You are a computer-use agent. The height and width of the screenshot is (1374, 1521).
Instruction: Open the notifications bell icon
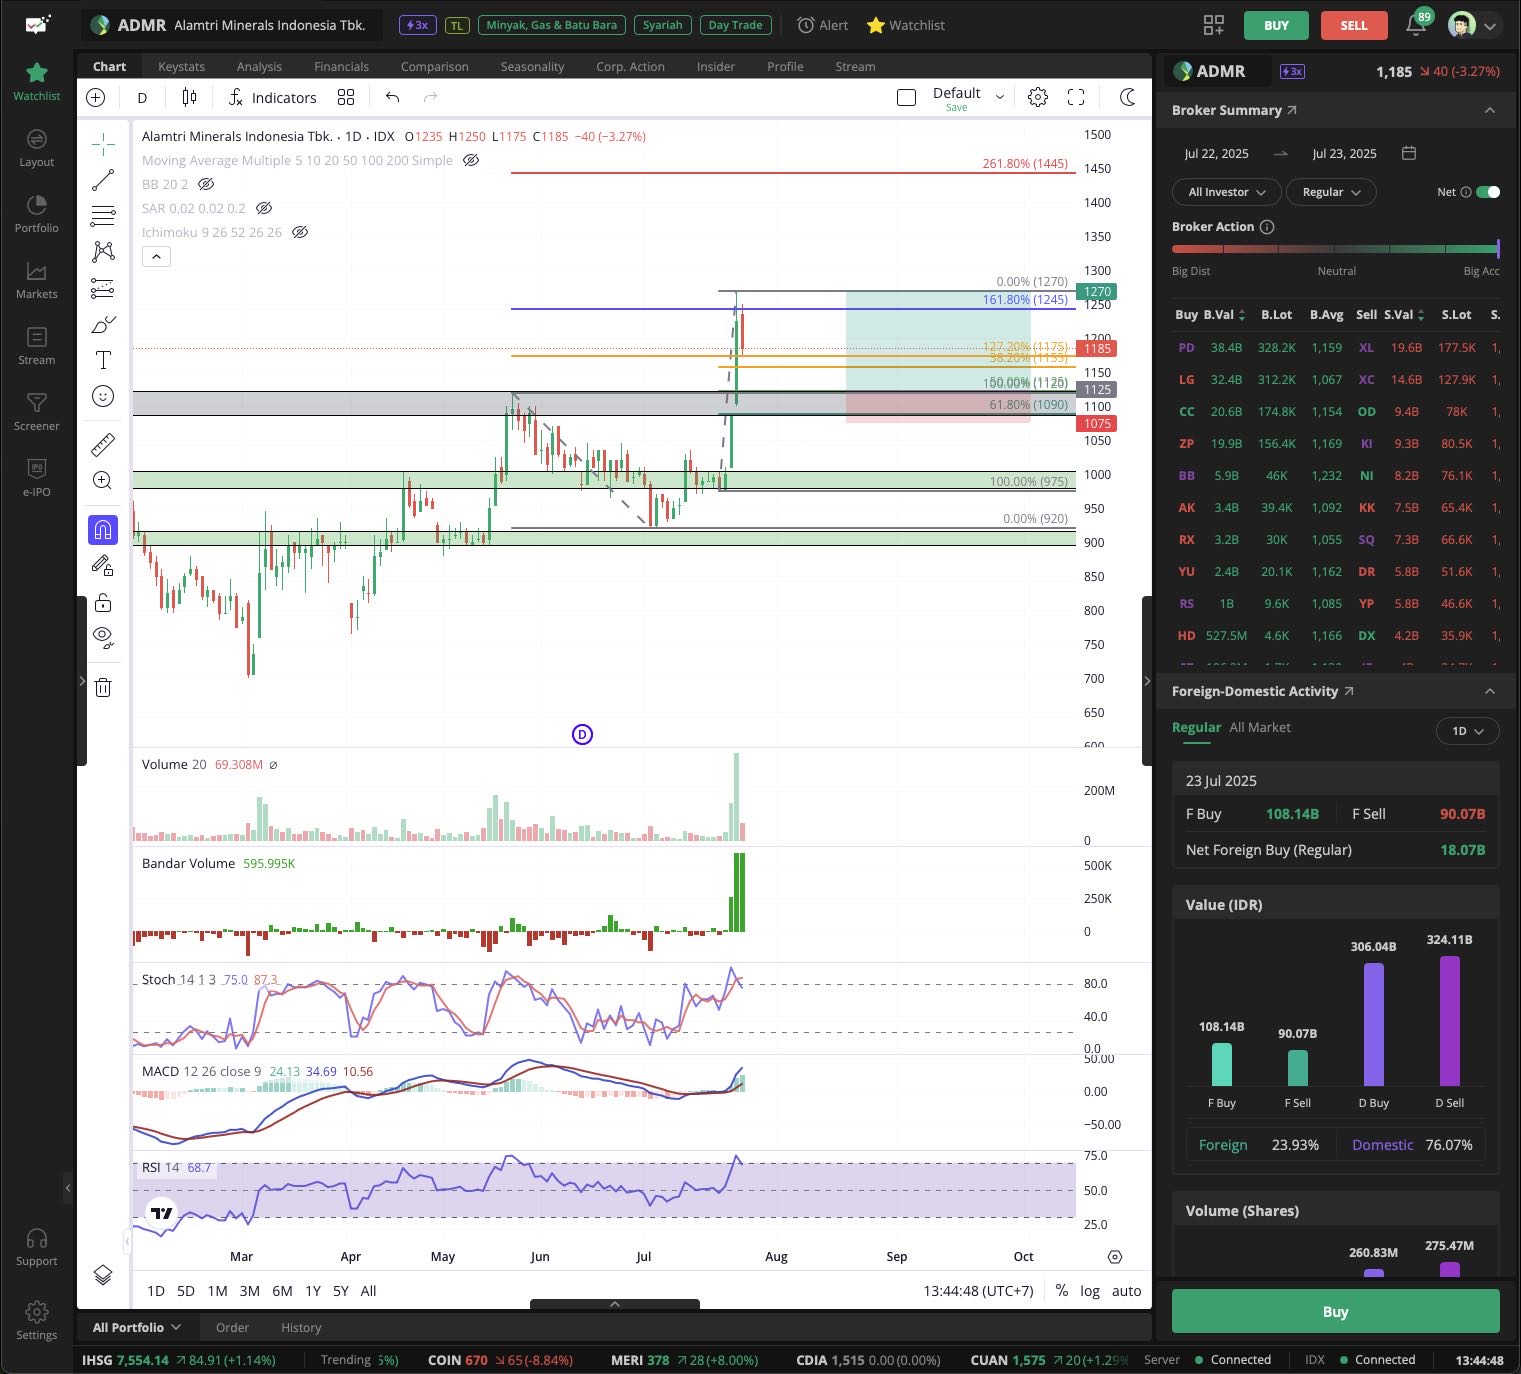(1416, 25)
